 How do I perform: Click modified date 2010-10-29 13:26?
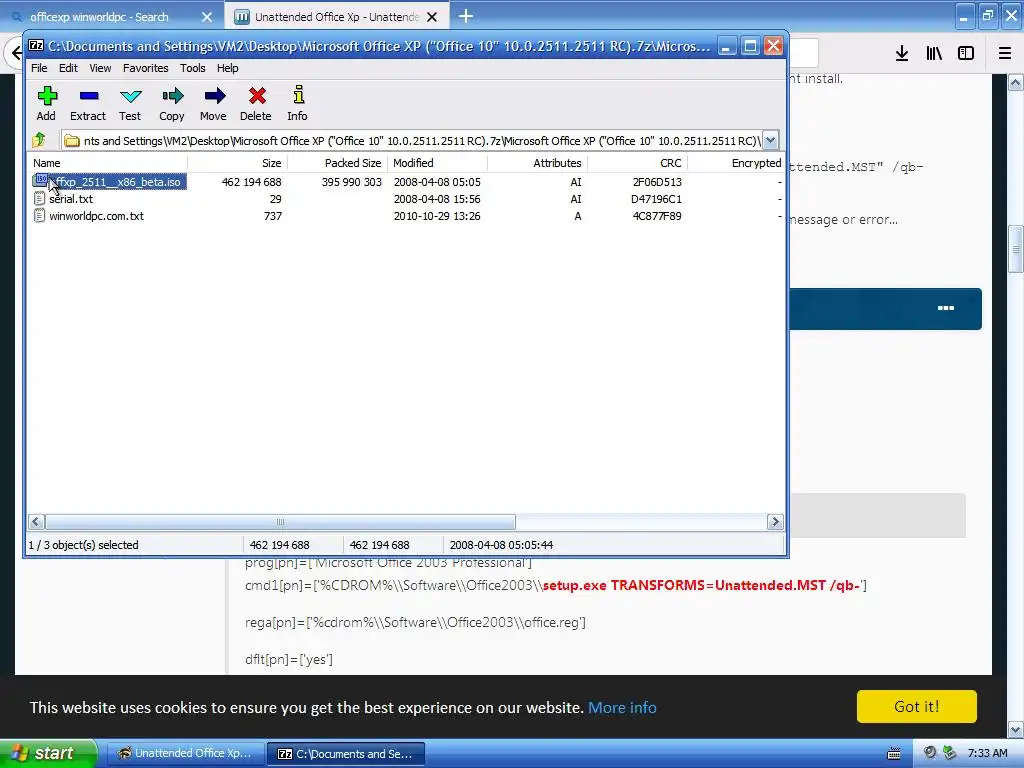click(437, 216)
